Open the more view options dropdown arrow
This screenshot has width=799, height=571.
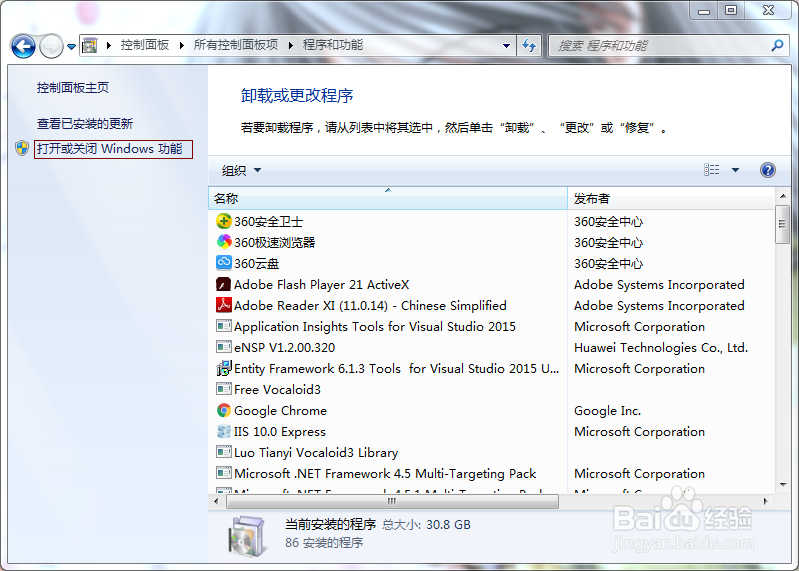point(735,170)
